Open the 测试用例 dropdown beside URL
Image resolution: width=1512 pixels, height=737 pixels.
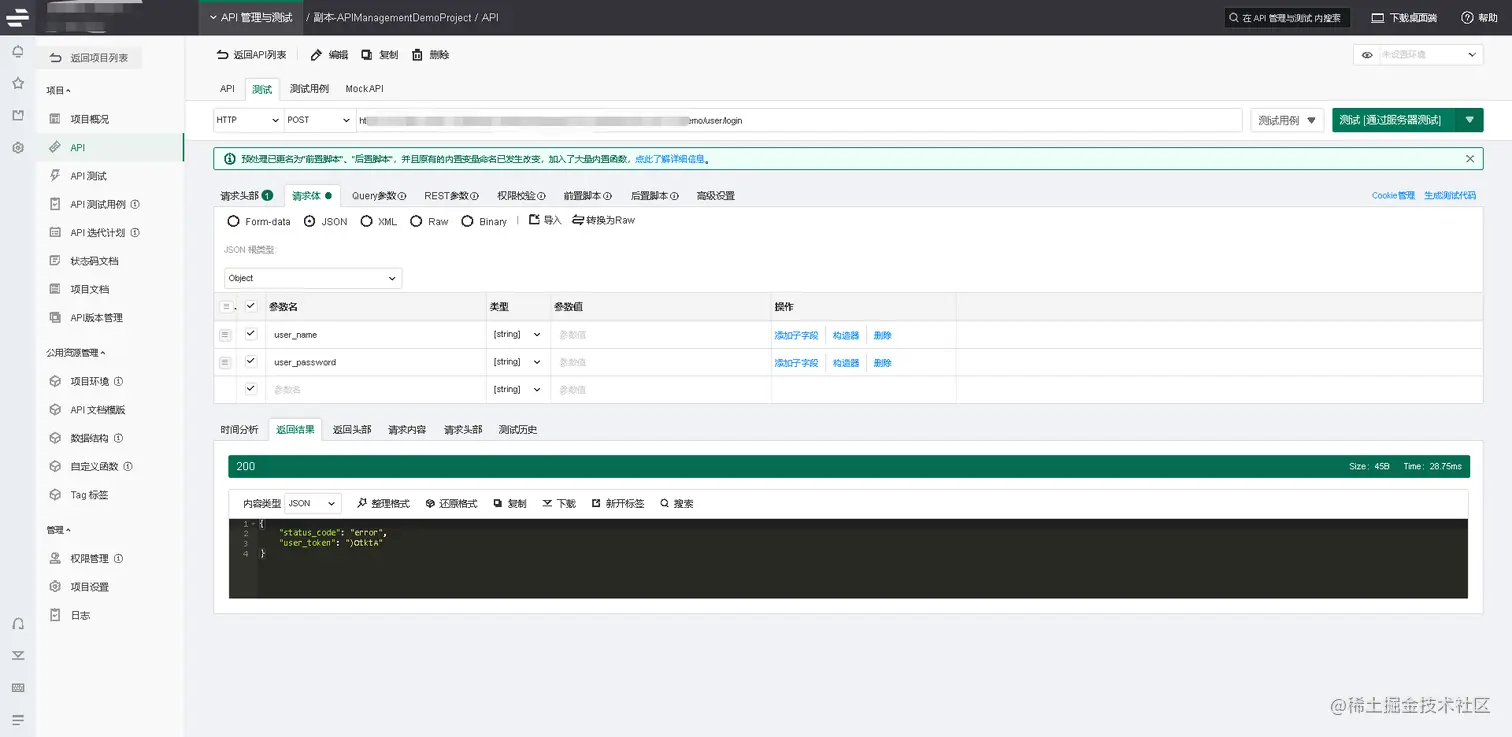[x=1288, y=120]
